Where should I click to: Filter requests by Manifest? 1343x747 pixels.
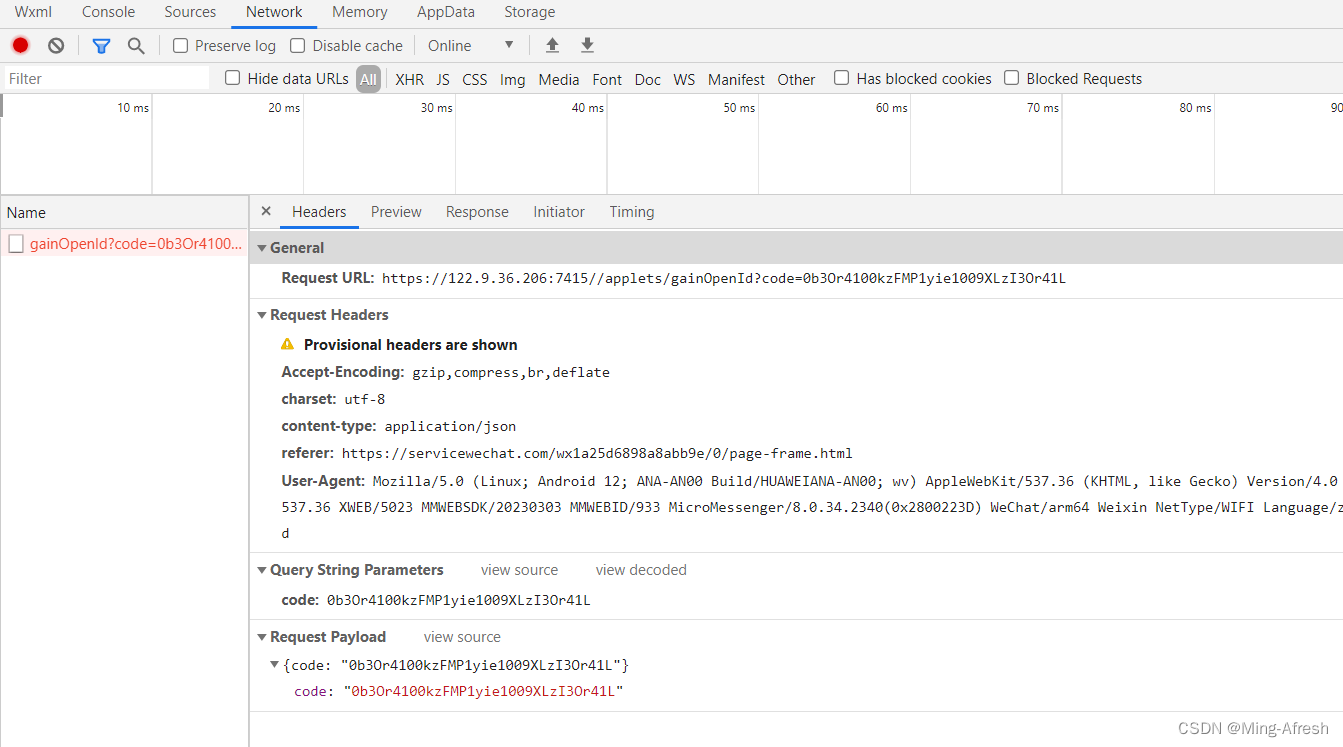tap(736, 79)
